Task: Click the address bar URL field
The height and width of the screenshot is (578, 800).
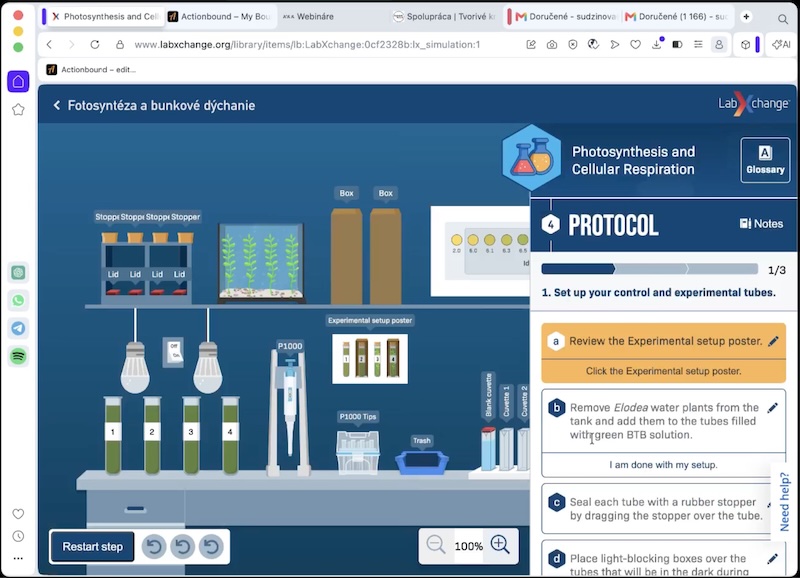Action: pos(307,44)
